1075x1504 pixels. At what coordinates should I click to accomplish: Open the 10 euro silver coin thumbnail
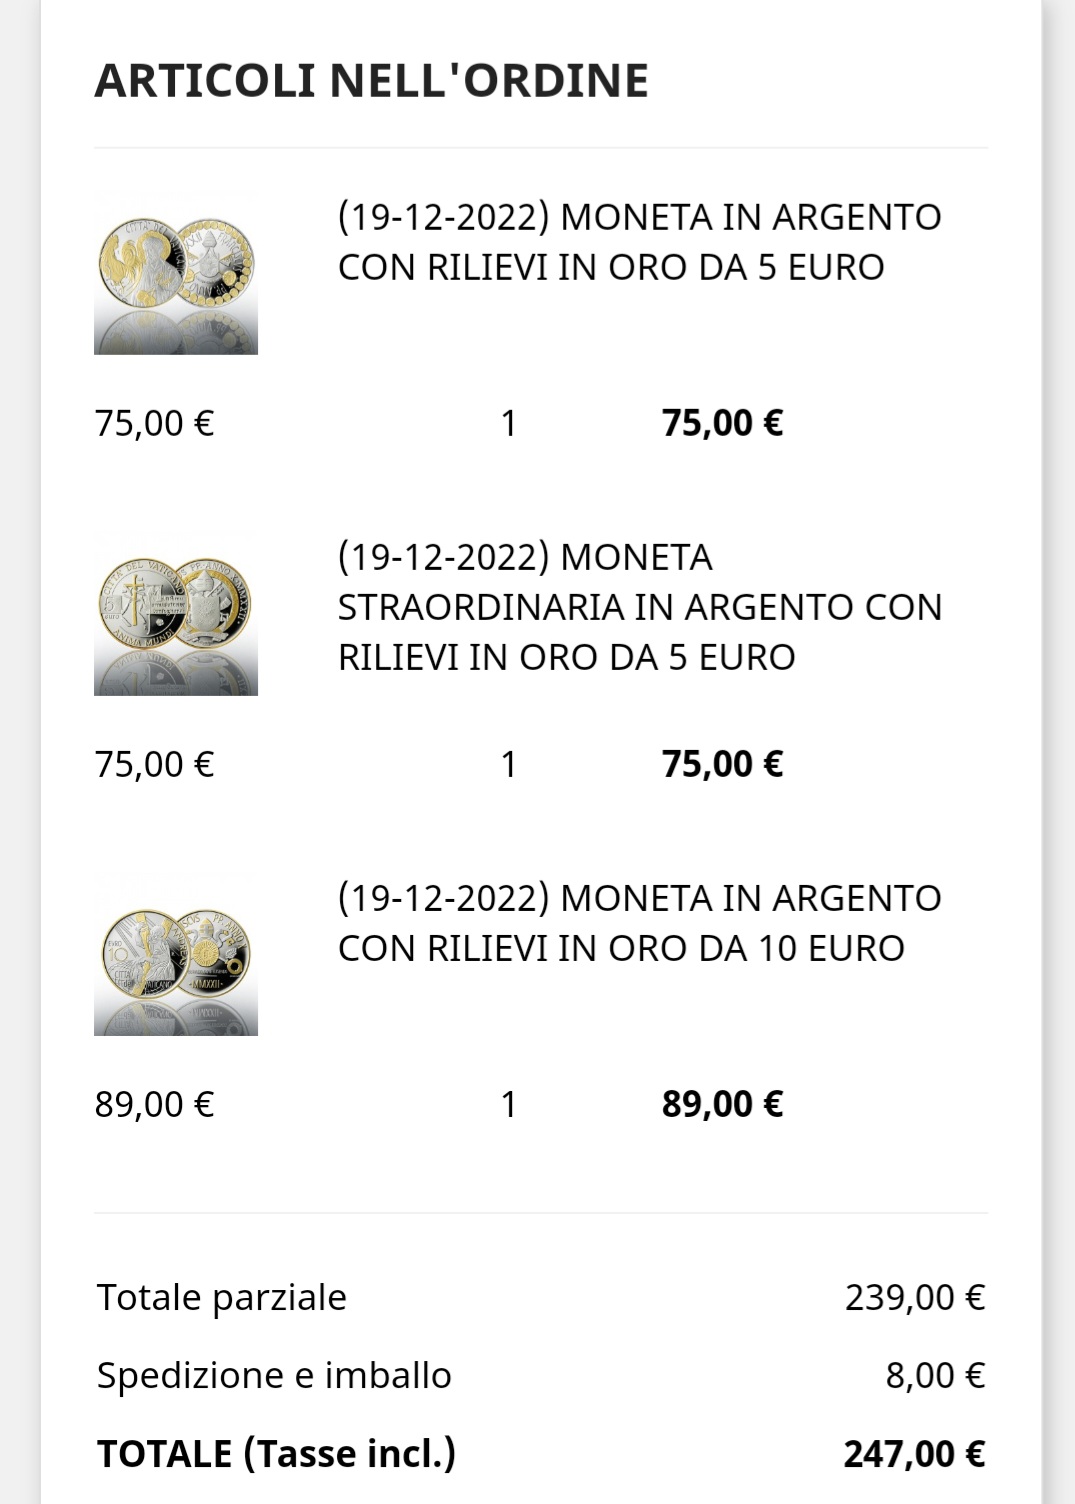176,954
